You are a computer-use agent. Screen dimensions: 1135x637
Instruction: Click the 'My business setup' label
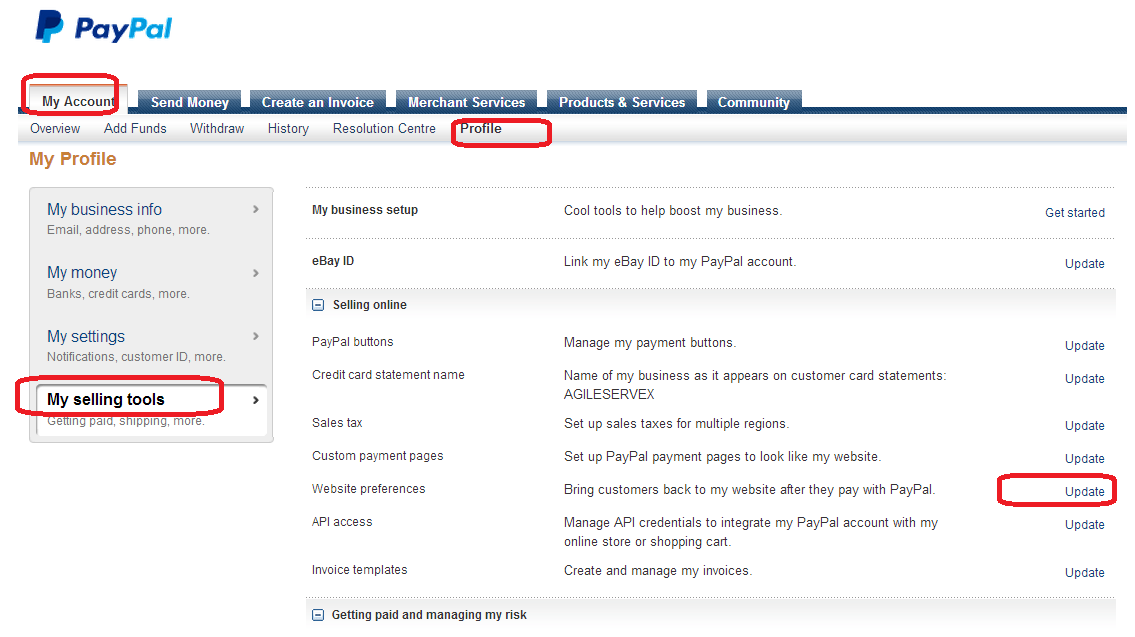click(365, 210)
